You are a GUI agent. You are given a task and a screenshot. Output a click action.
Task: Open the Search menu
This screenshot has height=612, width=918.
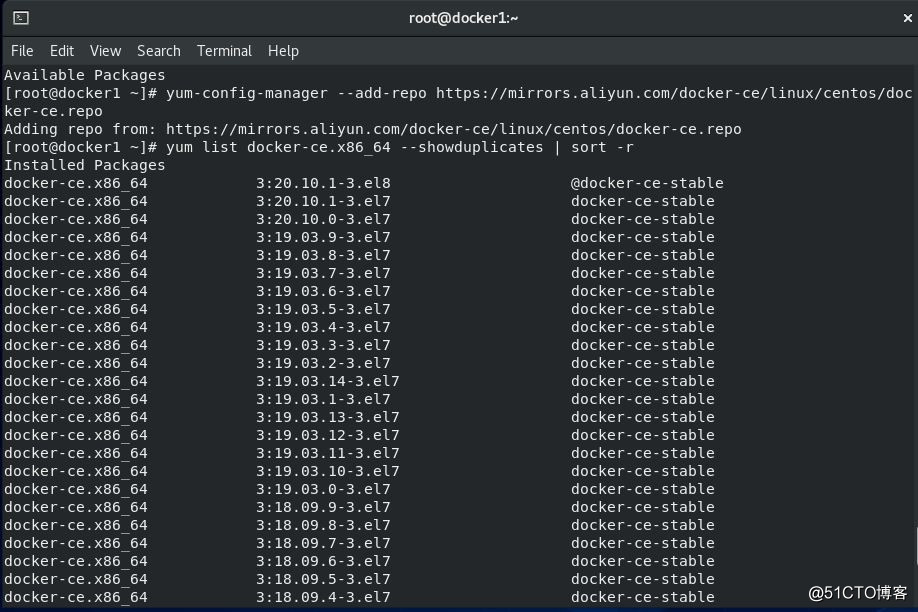pyautogui.click(x=159, y=51)
